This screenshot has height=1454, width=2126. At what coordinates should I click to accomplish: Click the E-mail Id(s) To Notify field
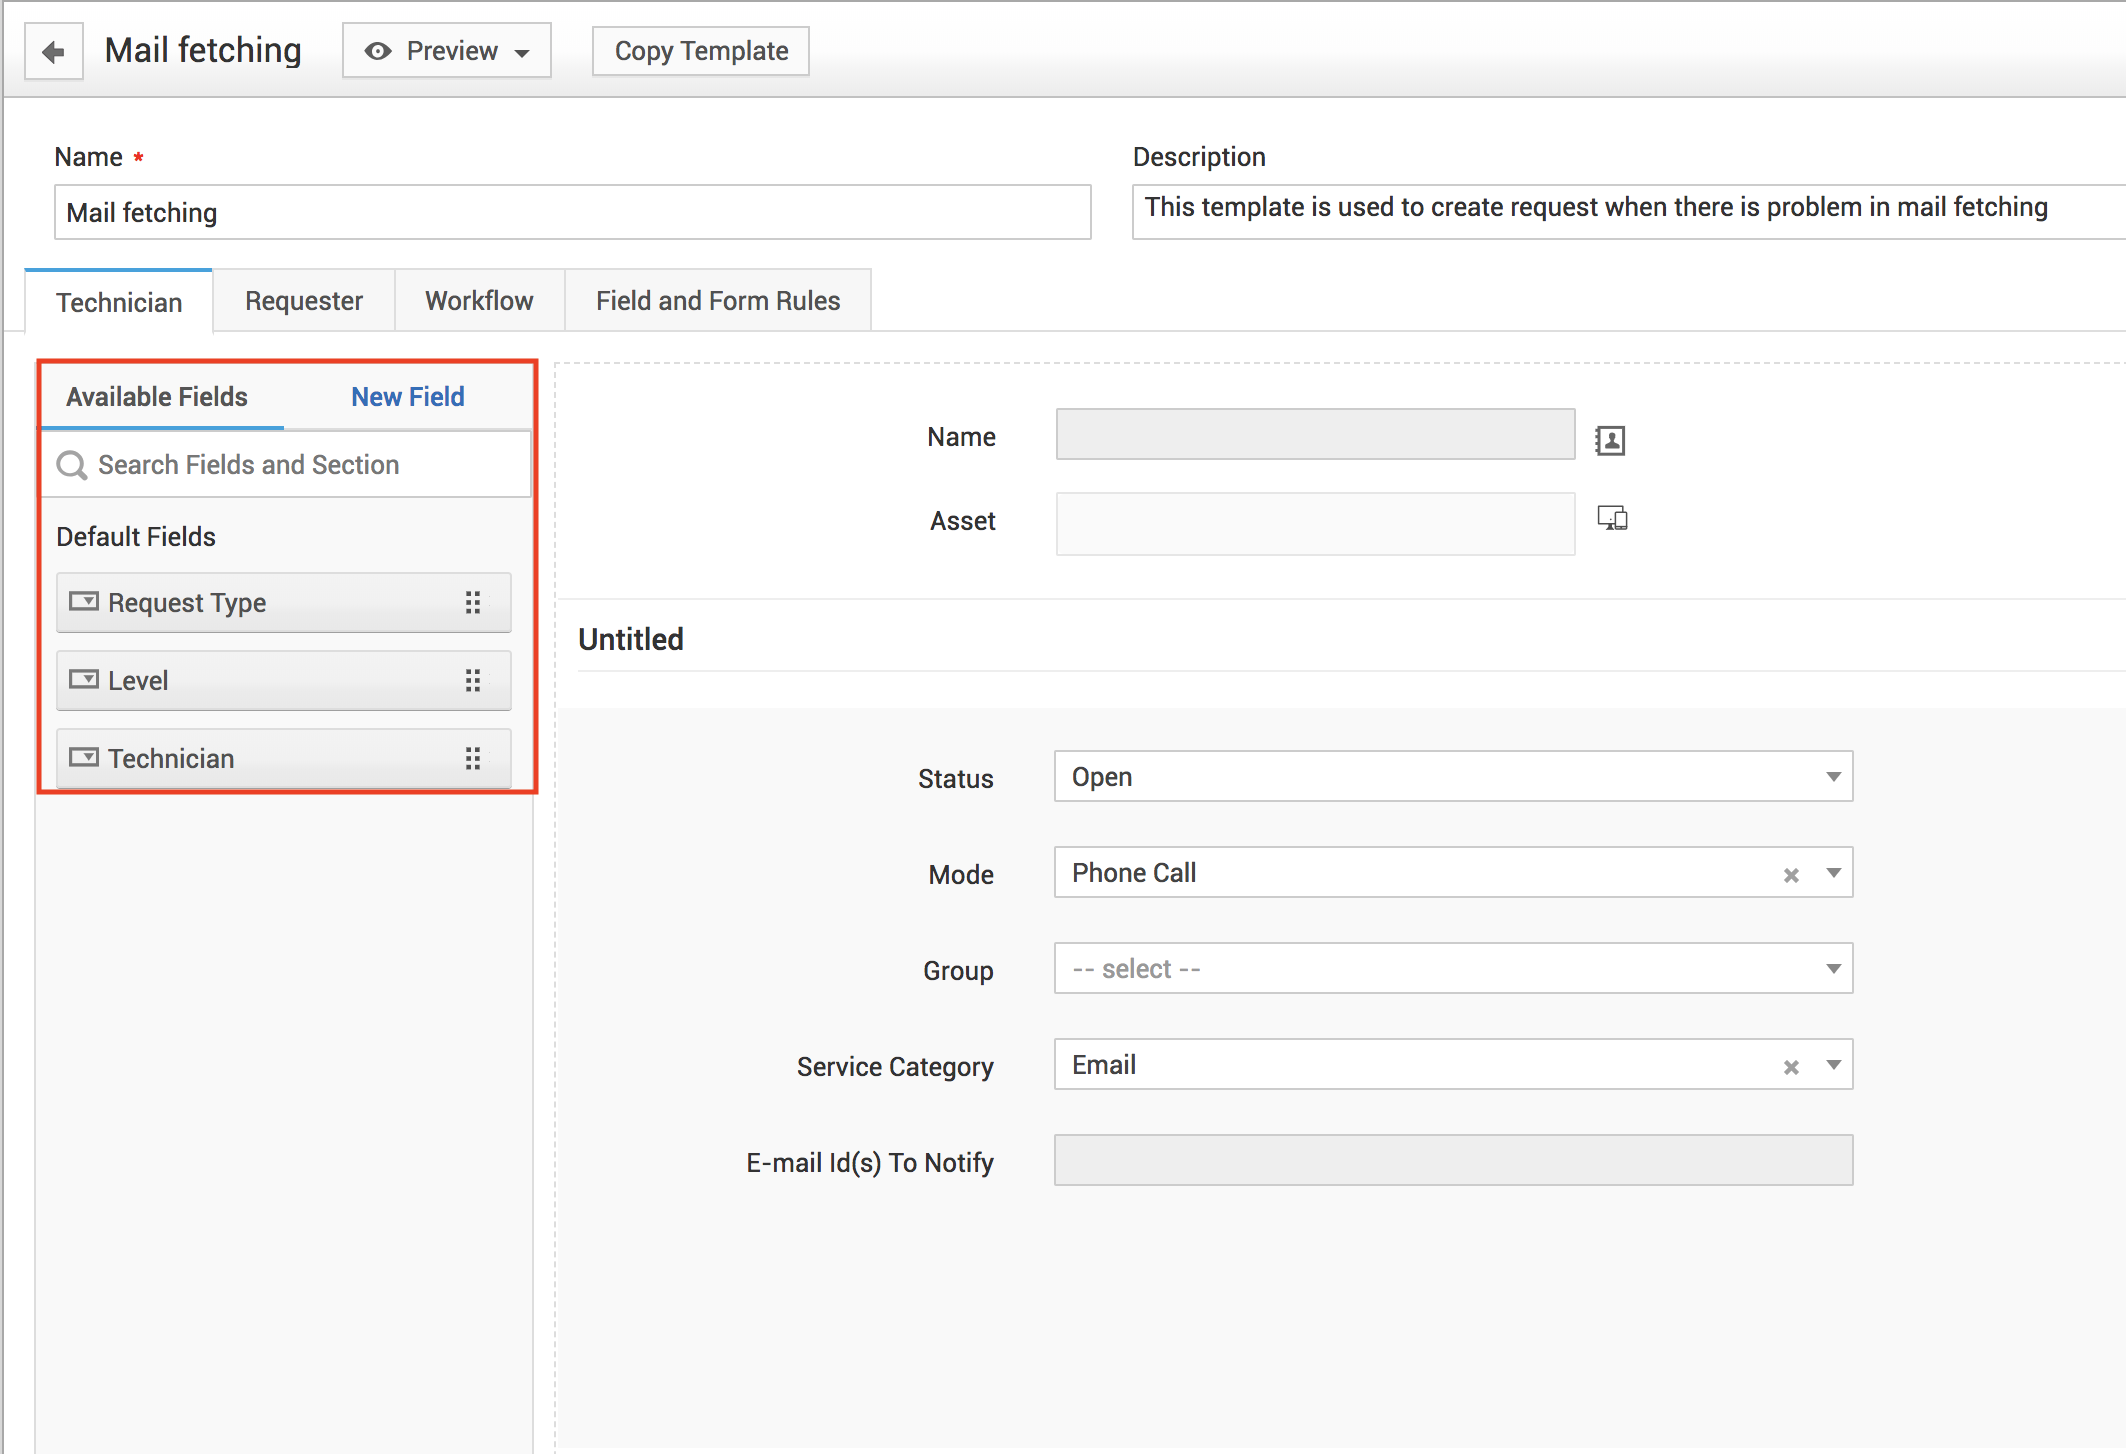tap(1452, 1161)
